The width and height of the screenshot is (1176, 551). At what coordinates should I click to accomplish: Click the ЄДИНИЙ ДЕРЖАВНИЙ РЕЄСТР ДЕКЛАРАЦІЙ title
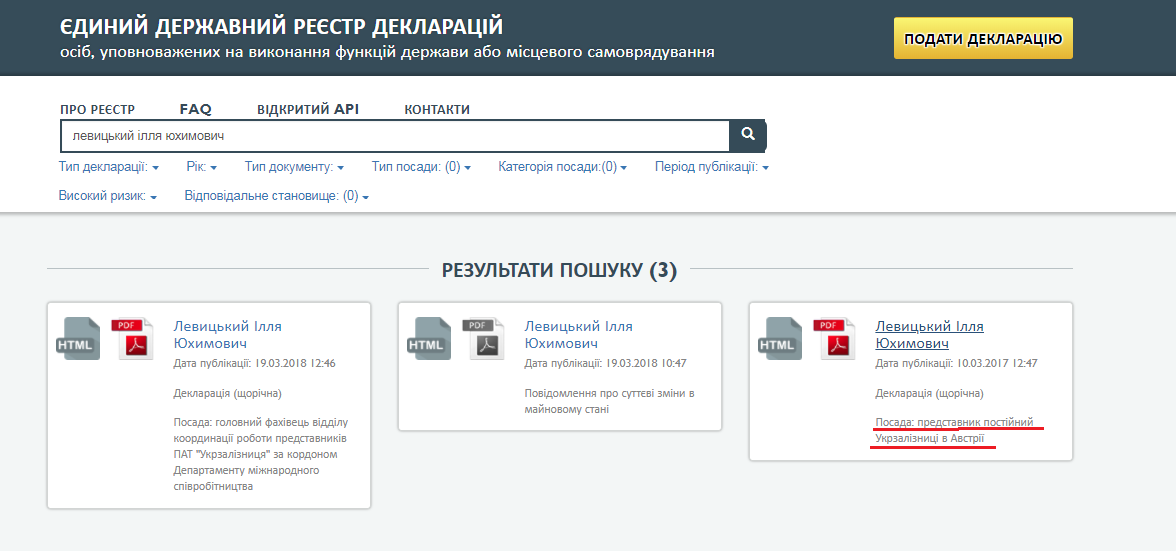tap(281, 27)
